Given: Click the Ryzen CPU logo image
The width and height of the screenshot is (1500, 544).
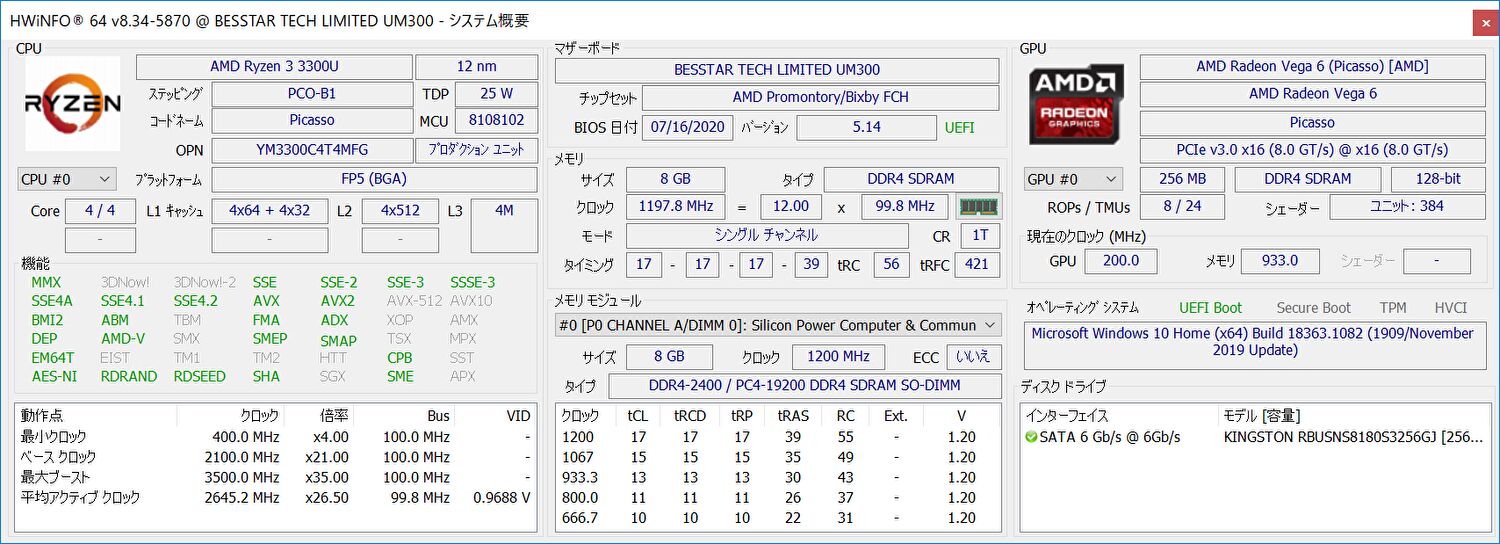Looking at the screenshot, I should tap(72, 102).
